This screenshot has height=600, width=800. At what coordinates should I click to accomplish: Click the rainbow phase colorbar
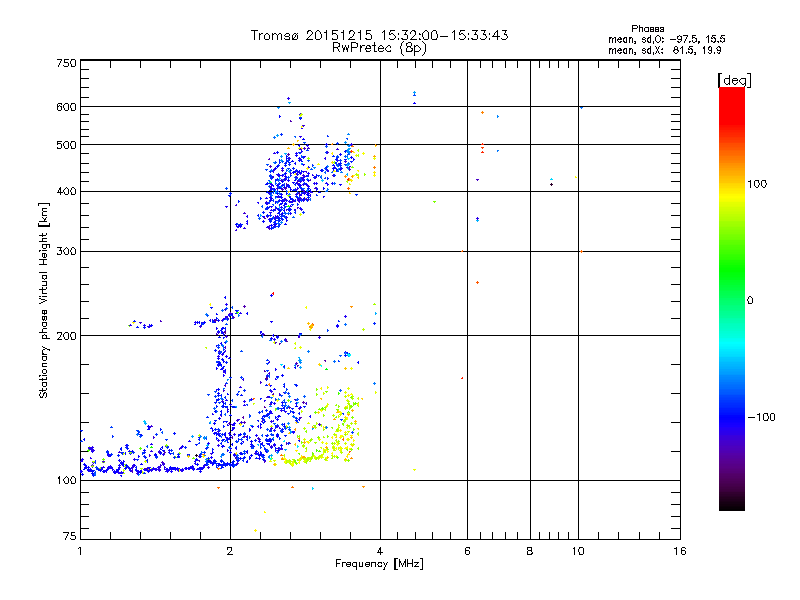point(732,298)
